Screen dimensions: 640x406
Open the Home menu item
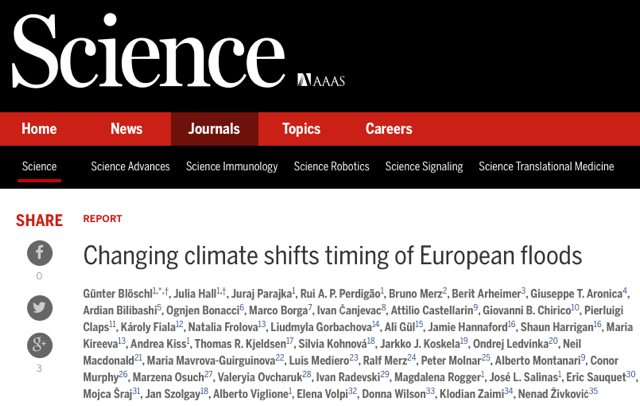39,129
